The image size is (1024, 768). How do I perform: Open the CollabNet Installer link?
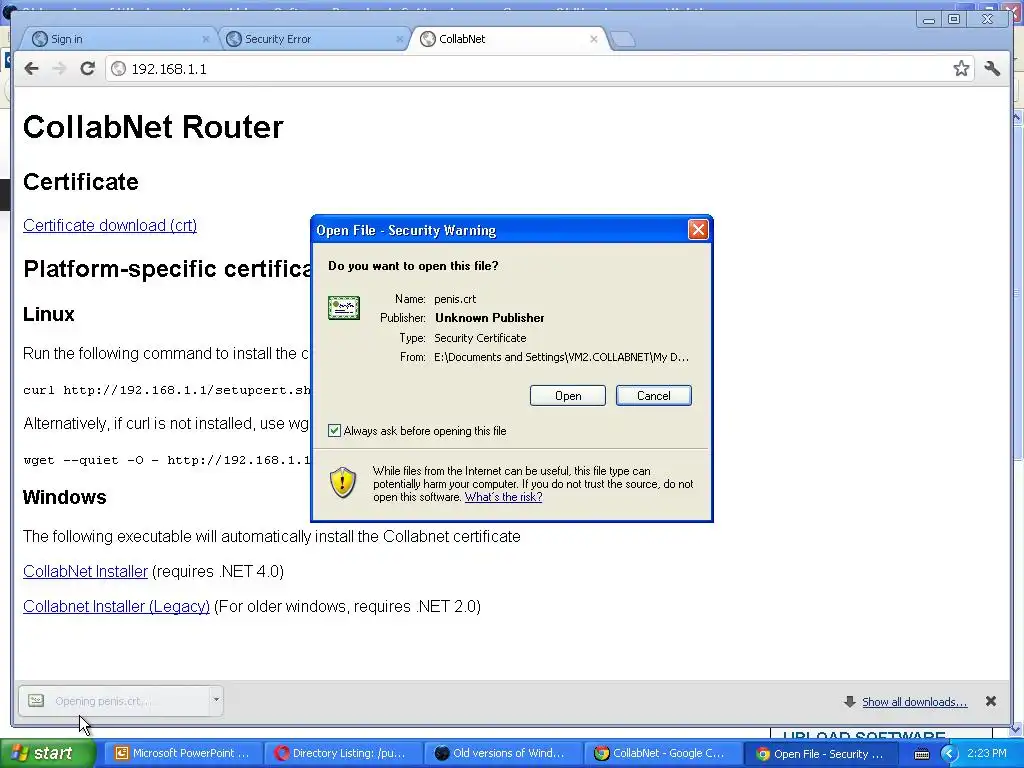pos(86,571)
